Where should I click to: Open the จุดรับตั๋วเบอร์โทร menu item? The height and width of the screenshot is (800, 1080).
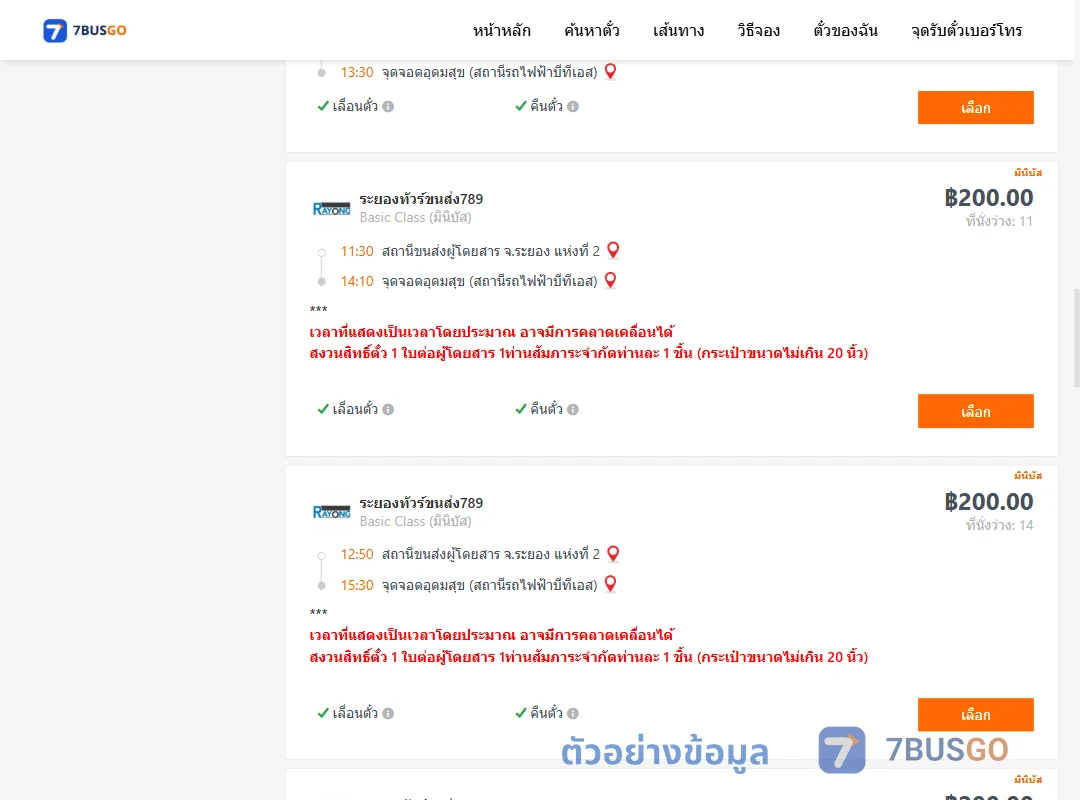[966, 30]
